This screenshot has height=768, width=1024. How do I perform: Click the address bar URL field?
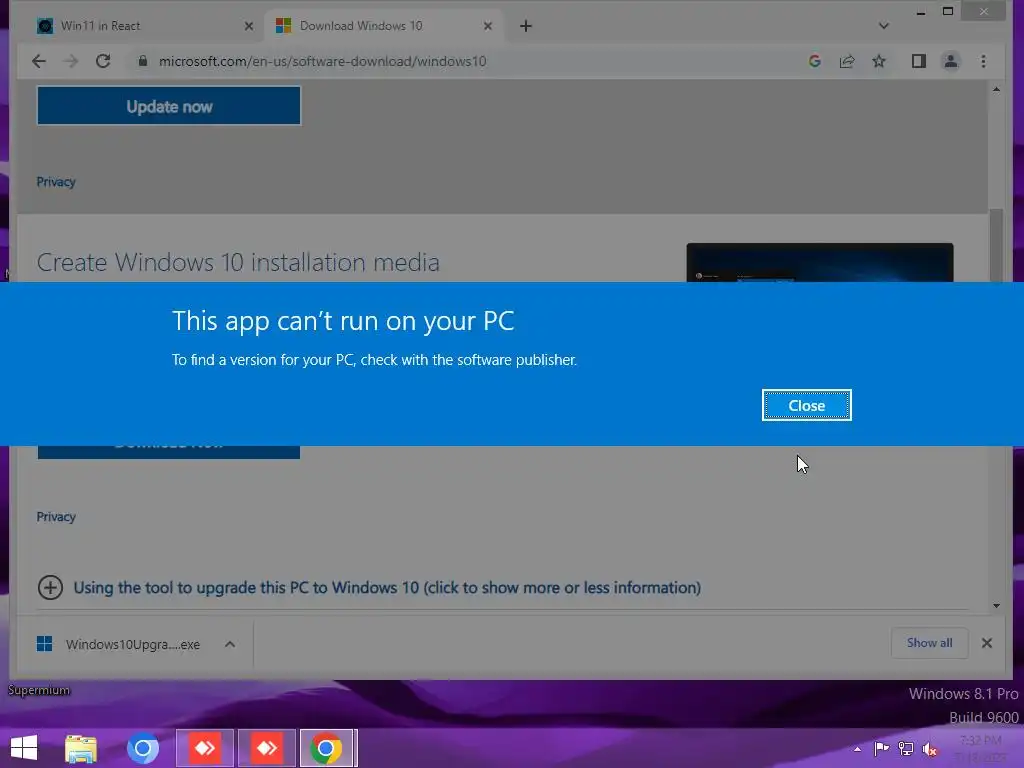coord(323,61)
